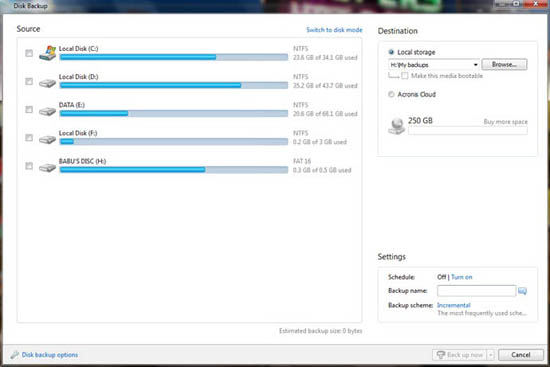Click the Local Disk (D:) usage bar
The width and height of the screenshot is (550, 367).
click(174, 85)
